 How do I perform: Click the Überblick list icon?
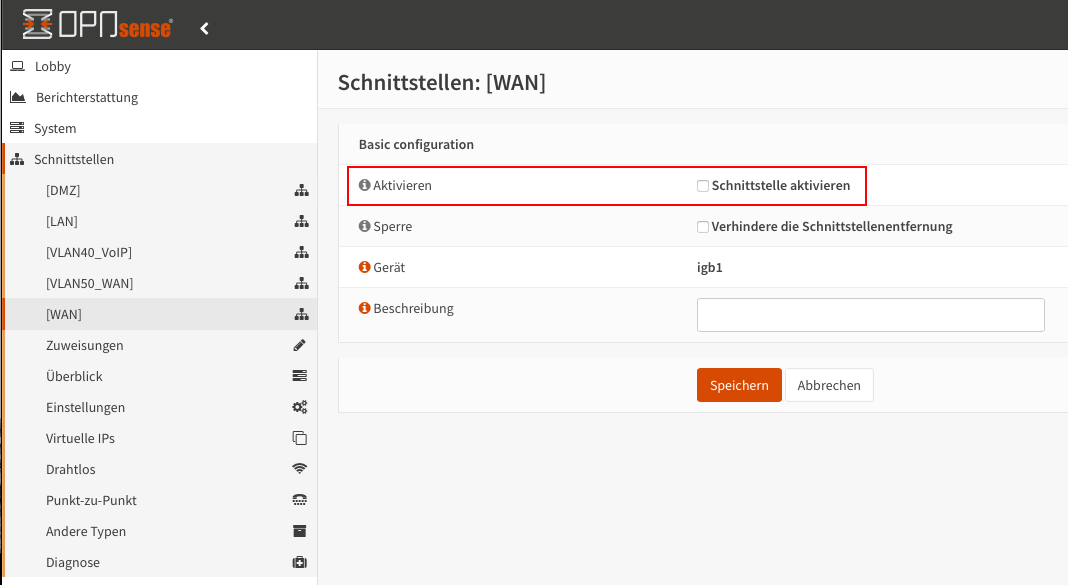tap(300, 377)
